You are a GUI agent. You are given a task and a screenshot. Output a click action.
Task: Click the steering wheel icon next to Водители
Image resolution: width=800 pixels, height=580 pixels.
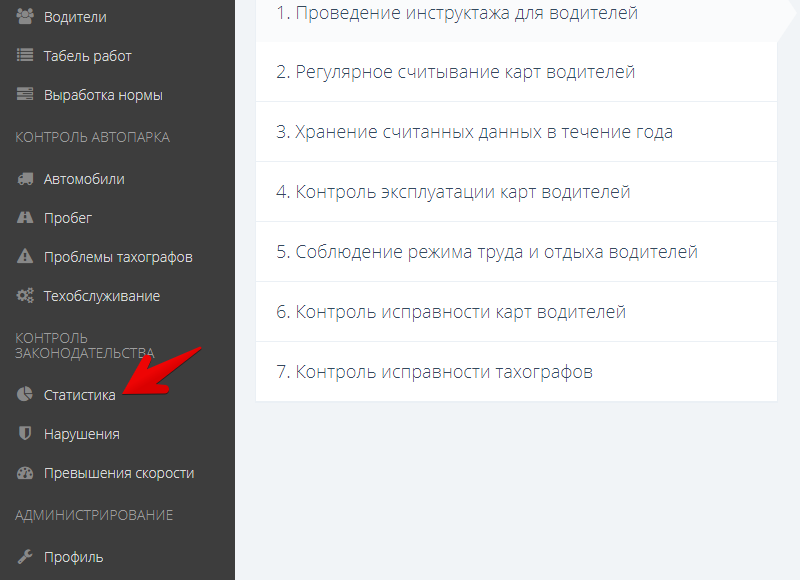coord(24,16)
